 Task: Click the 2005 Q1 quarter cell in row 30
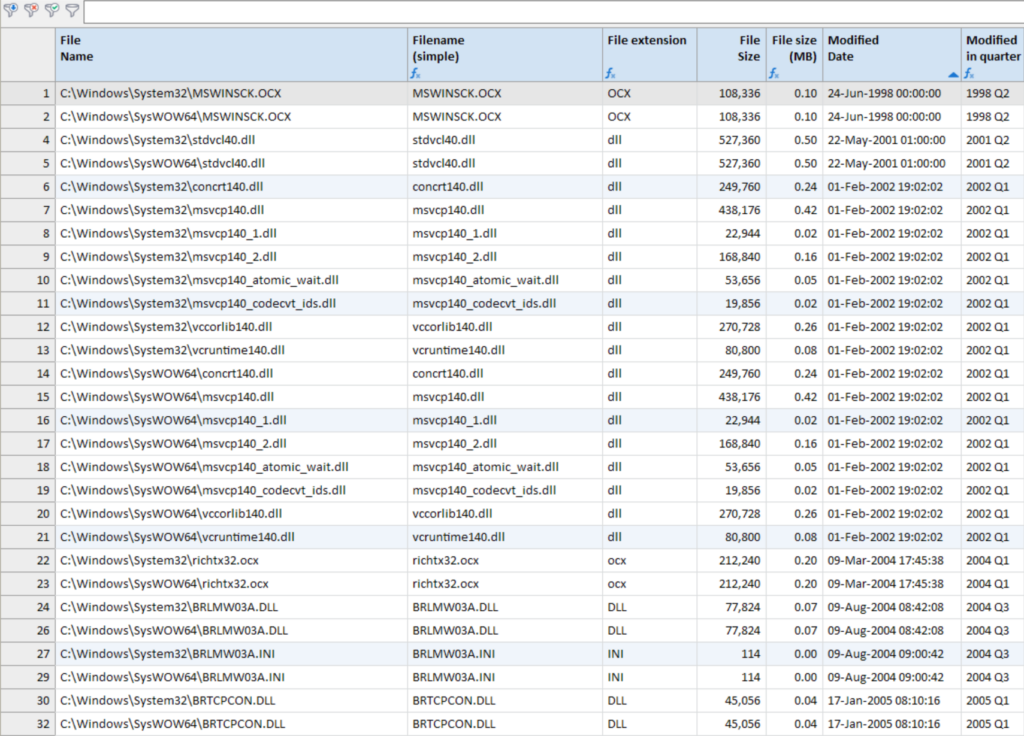[x=991, y=700]
